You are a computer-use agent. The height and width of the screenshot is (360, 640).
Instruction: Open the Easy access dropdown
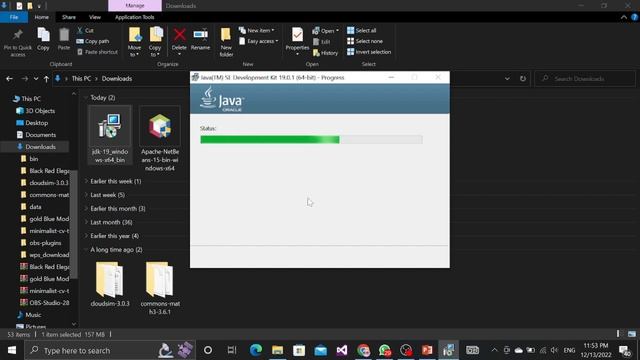(259, 41)
